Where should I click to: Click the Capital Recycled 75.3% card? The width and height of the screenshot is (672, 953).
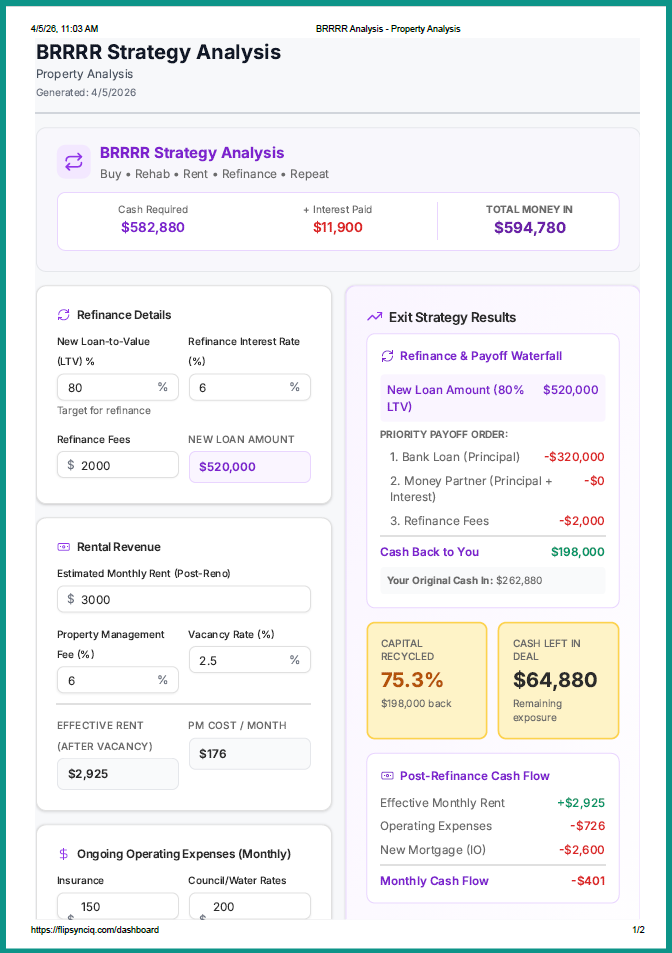427,680
